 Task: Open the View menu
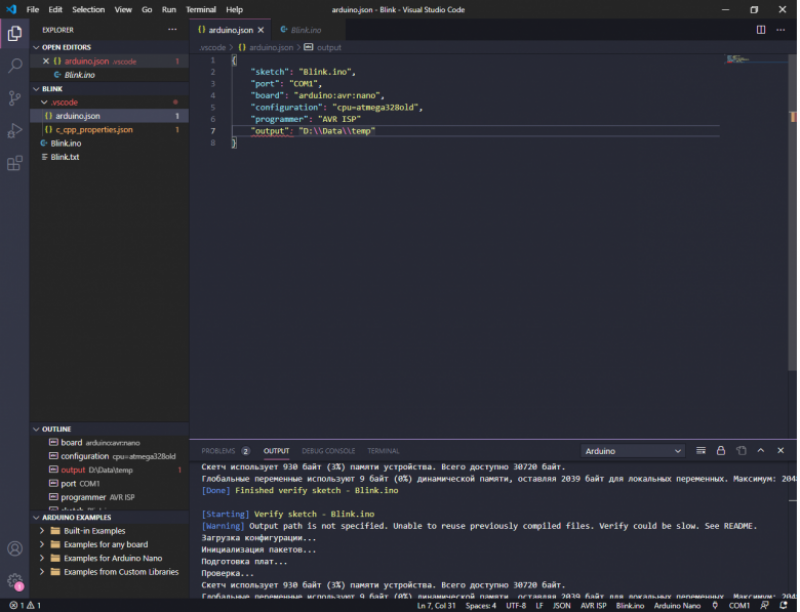click(x=123, y=9)
